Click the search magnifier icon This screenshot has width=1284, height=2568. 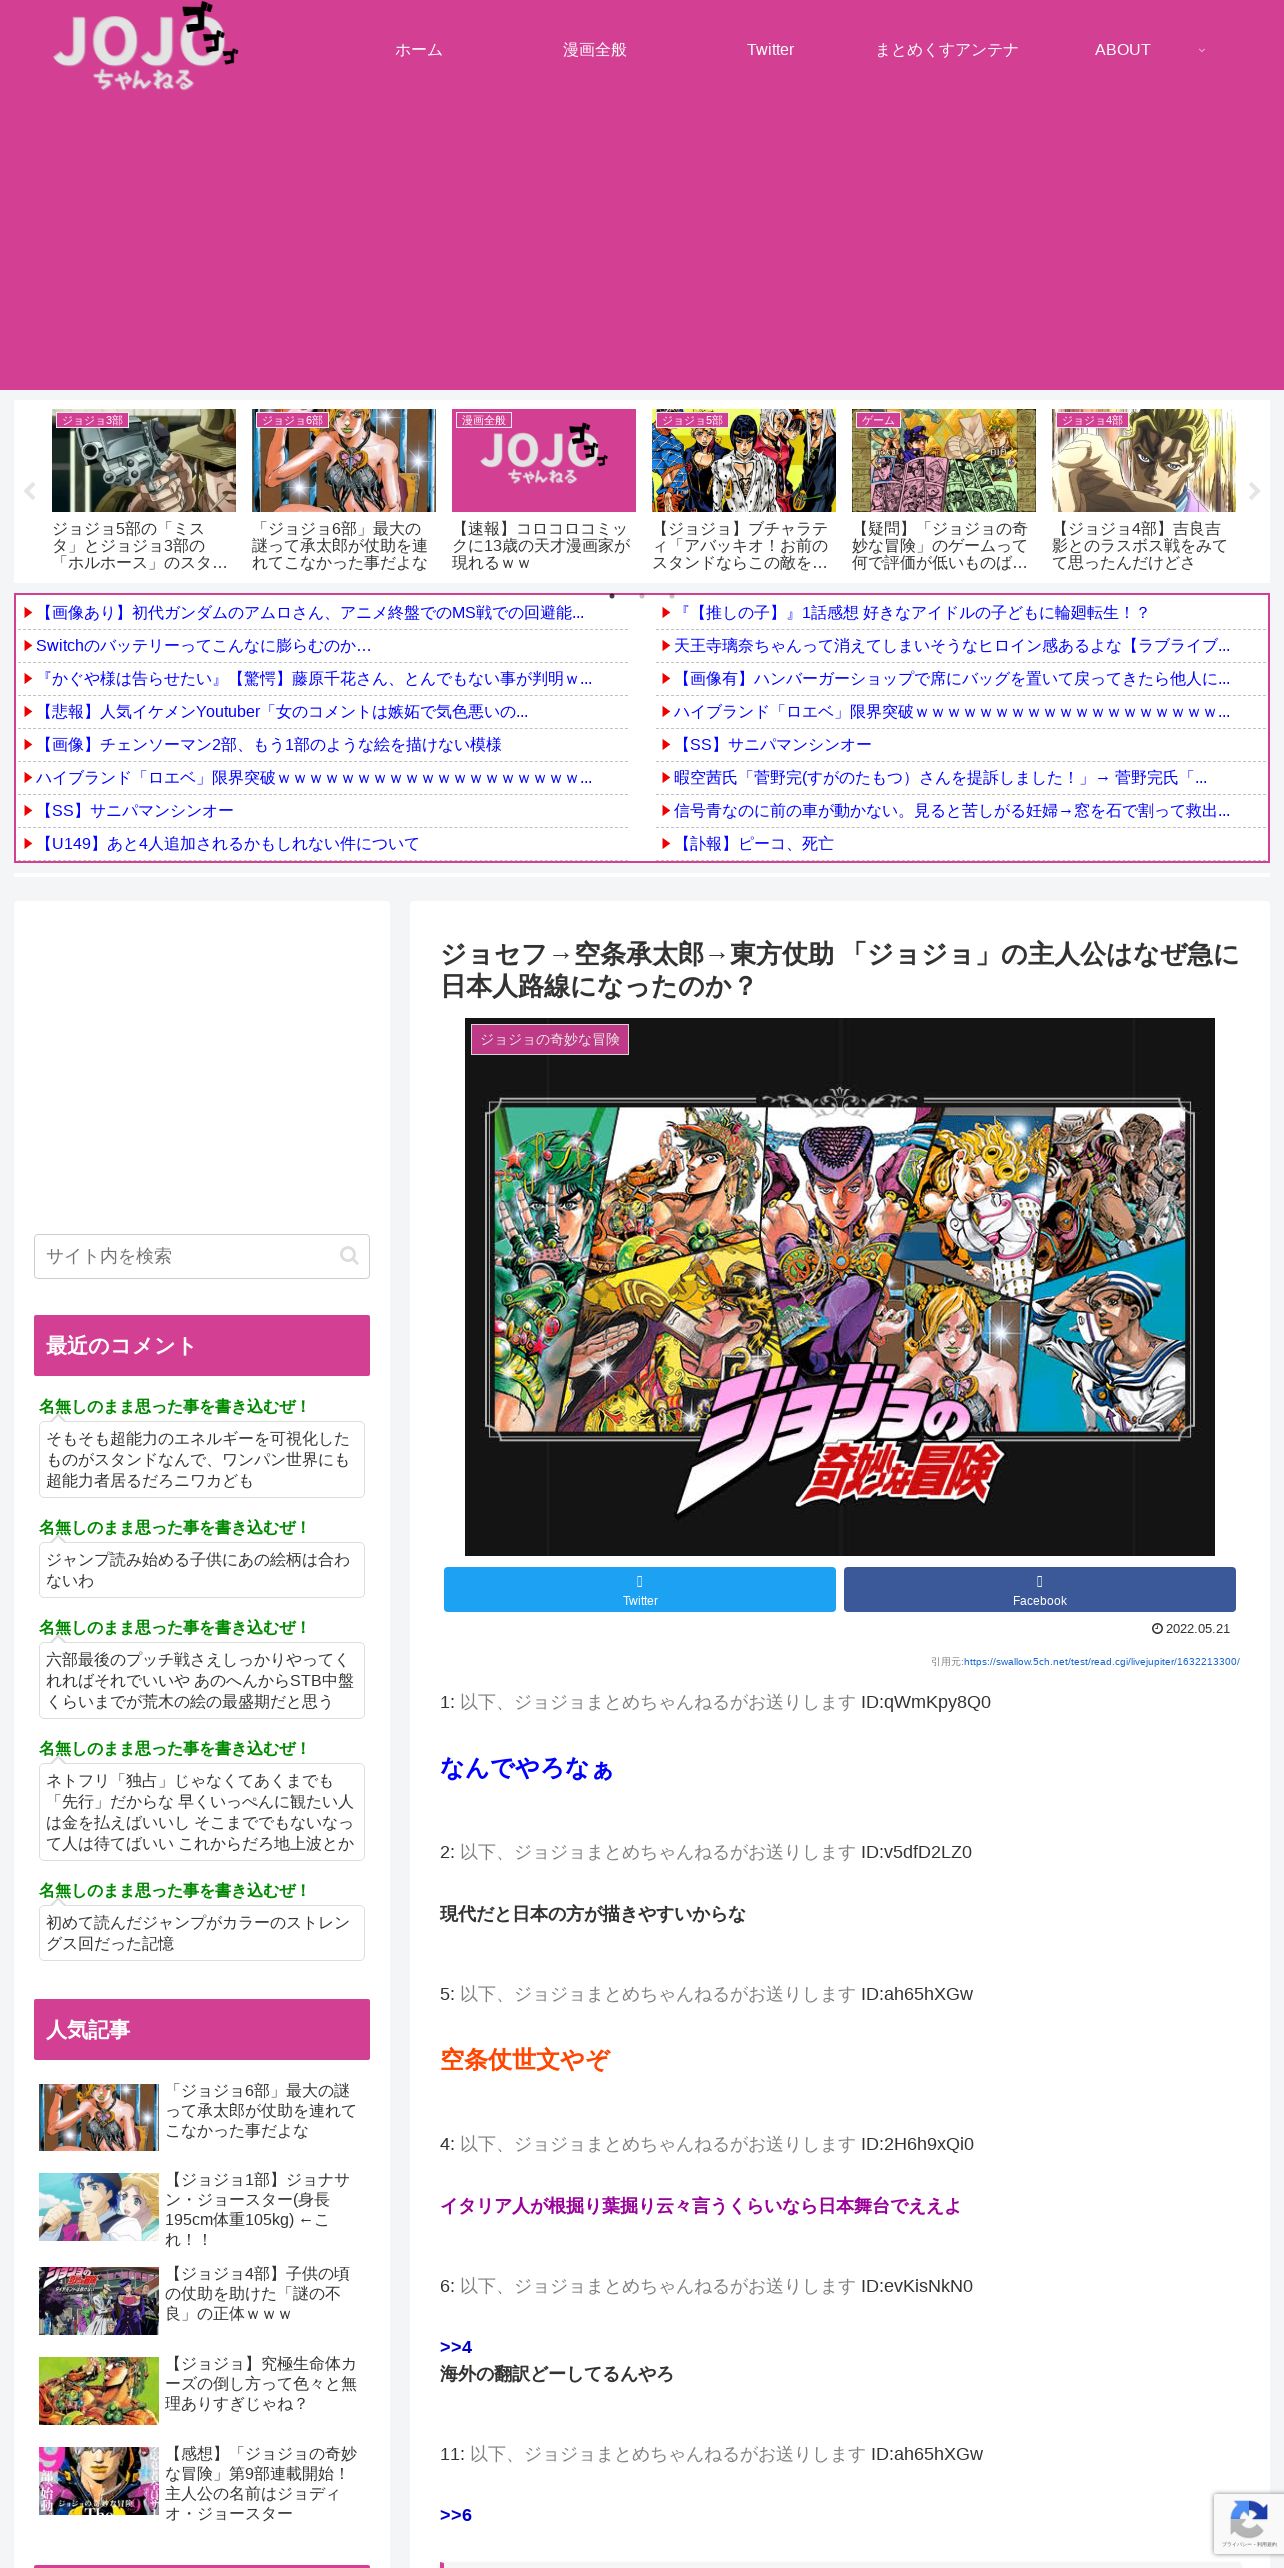tap(349, 1256)
